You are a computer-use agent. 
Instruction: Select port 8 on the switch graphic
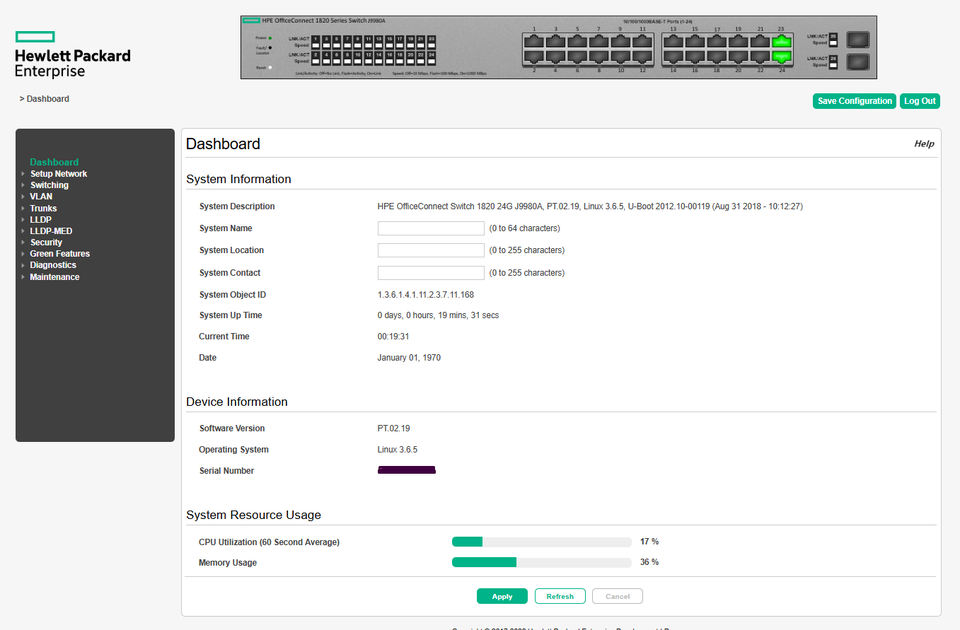(599, 57)
